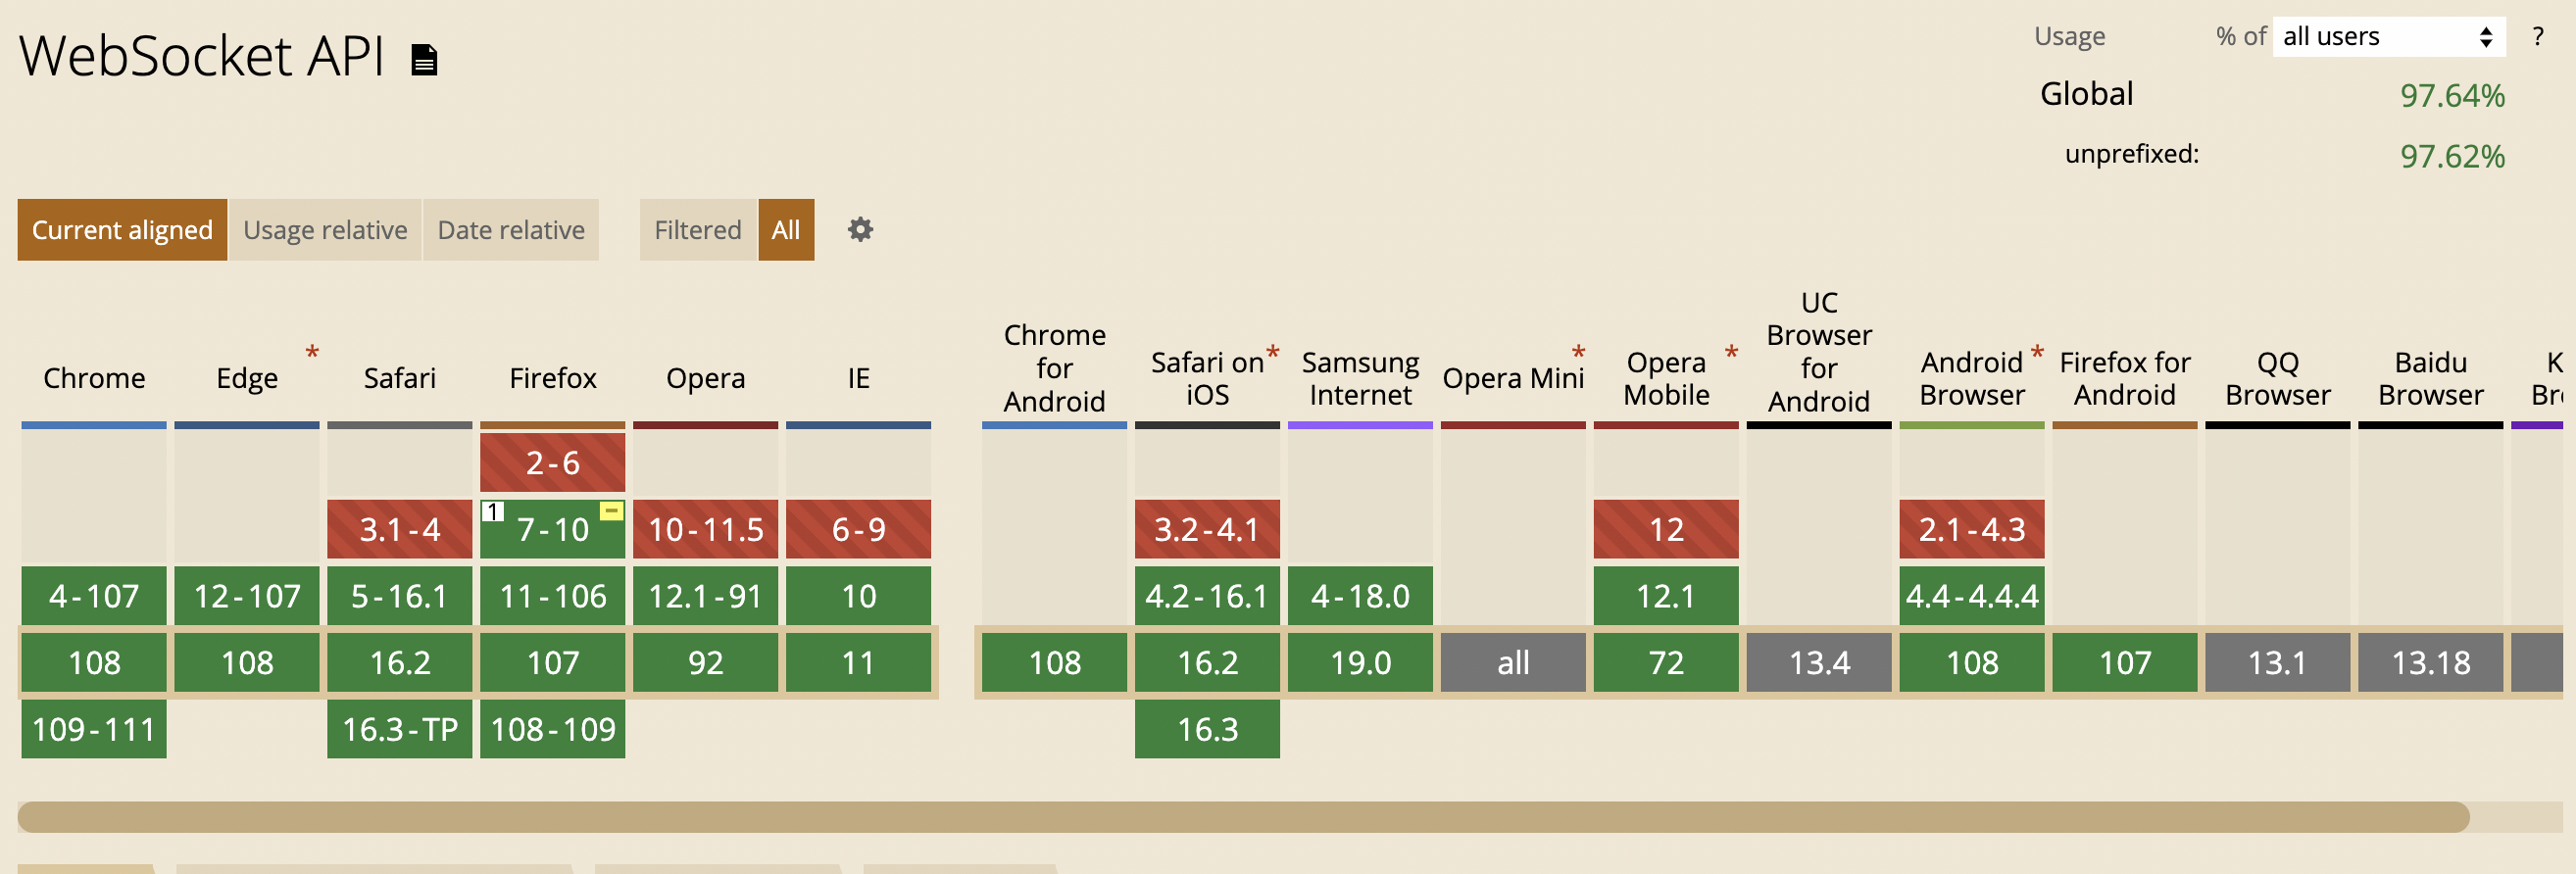The width and height of the screenshot is (2576, 874).
Task: Expand Safari on iOS 4.2-16.1 cell
Action: pos(1207,596)
